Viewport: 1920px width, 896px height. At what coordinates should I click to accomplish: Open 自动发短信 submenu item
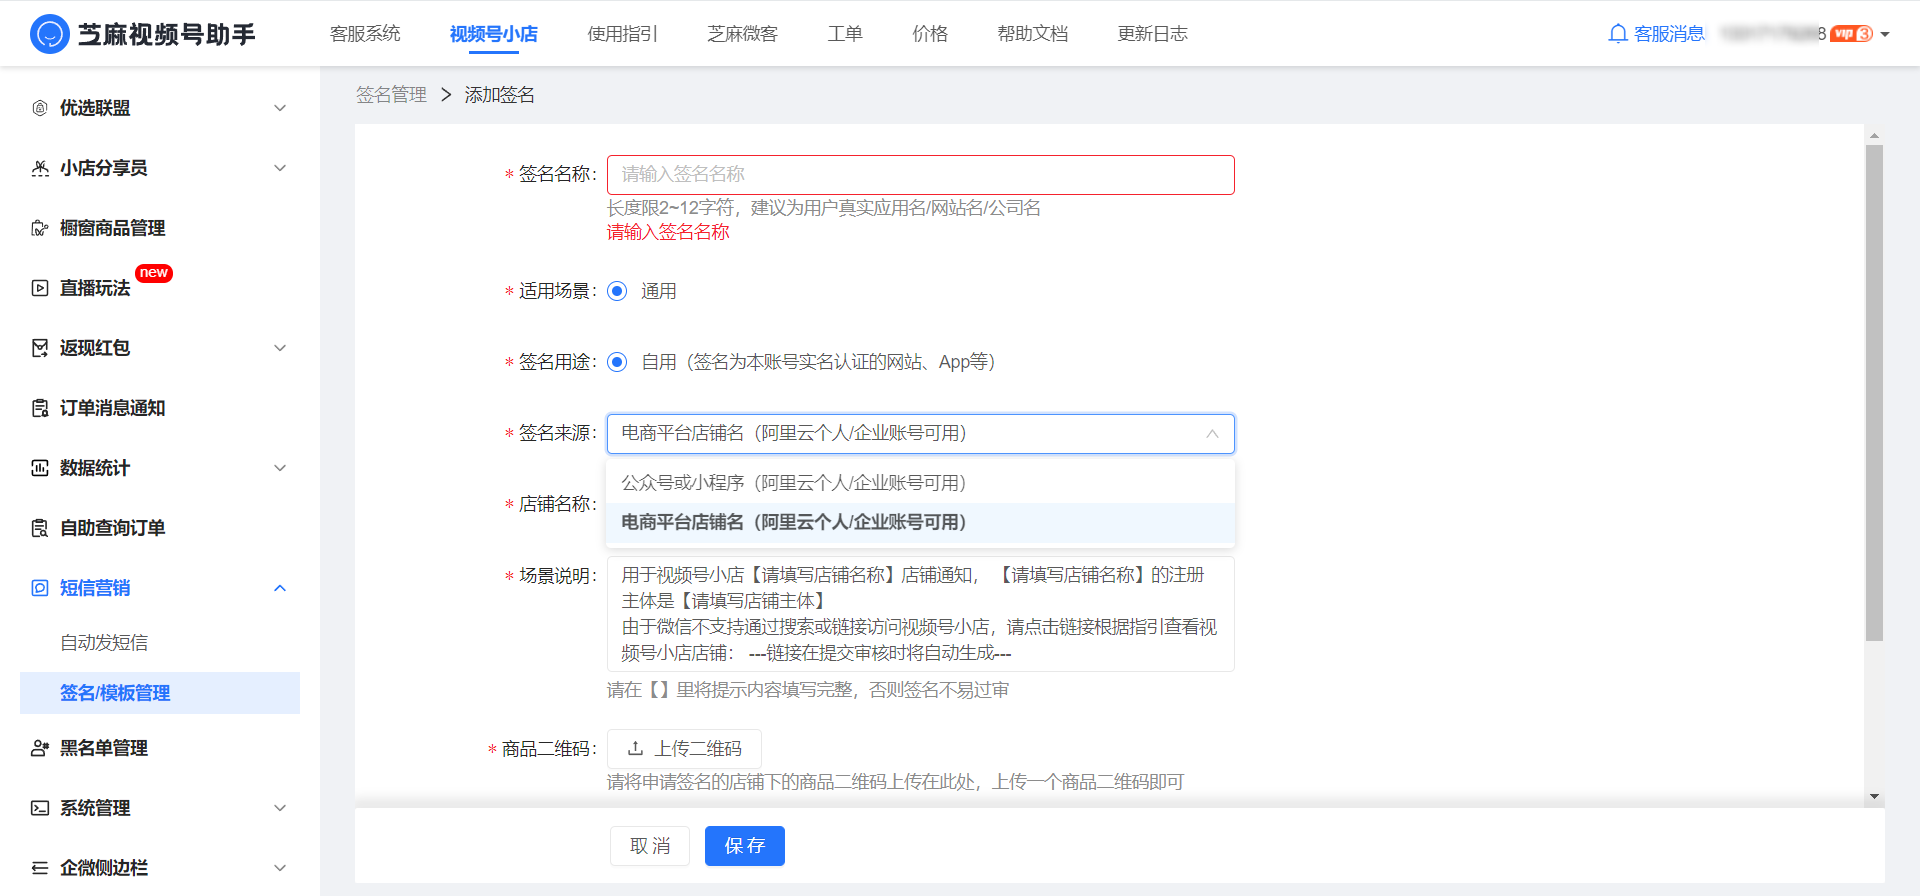pyautogui.click(x=104, y=643)
